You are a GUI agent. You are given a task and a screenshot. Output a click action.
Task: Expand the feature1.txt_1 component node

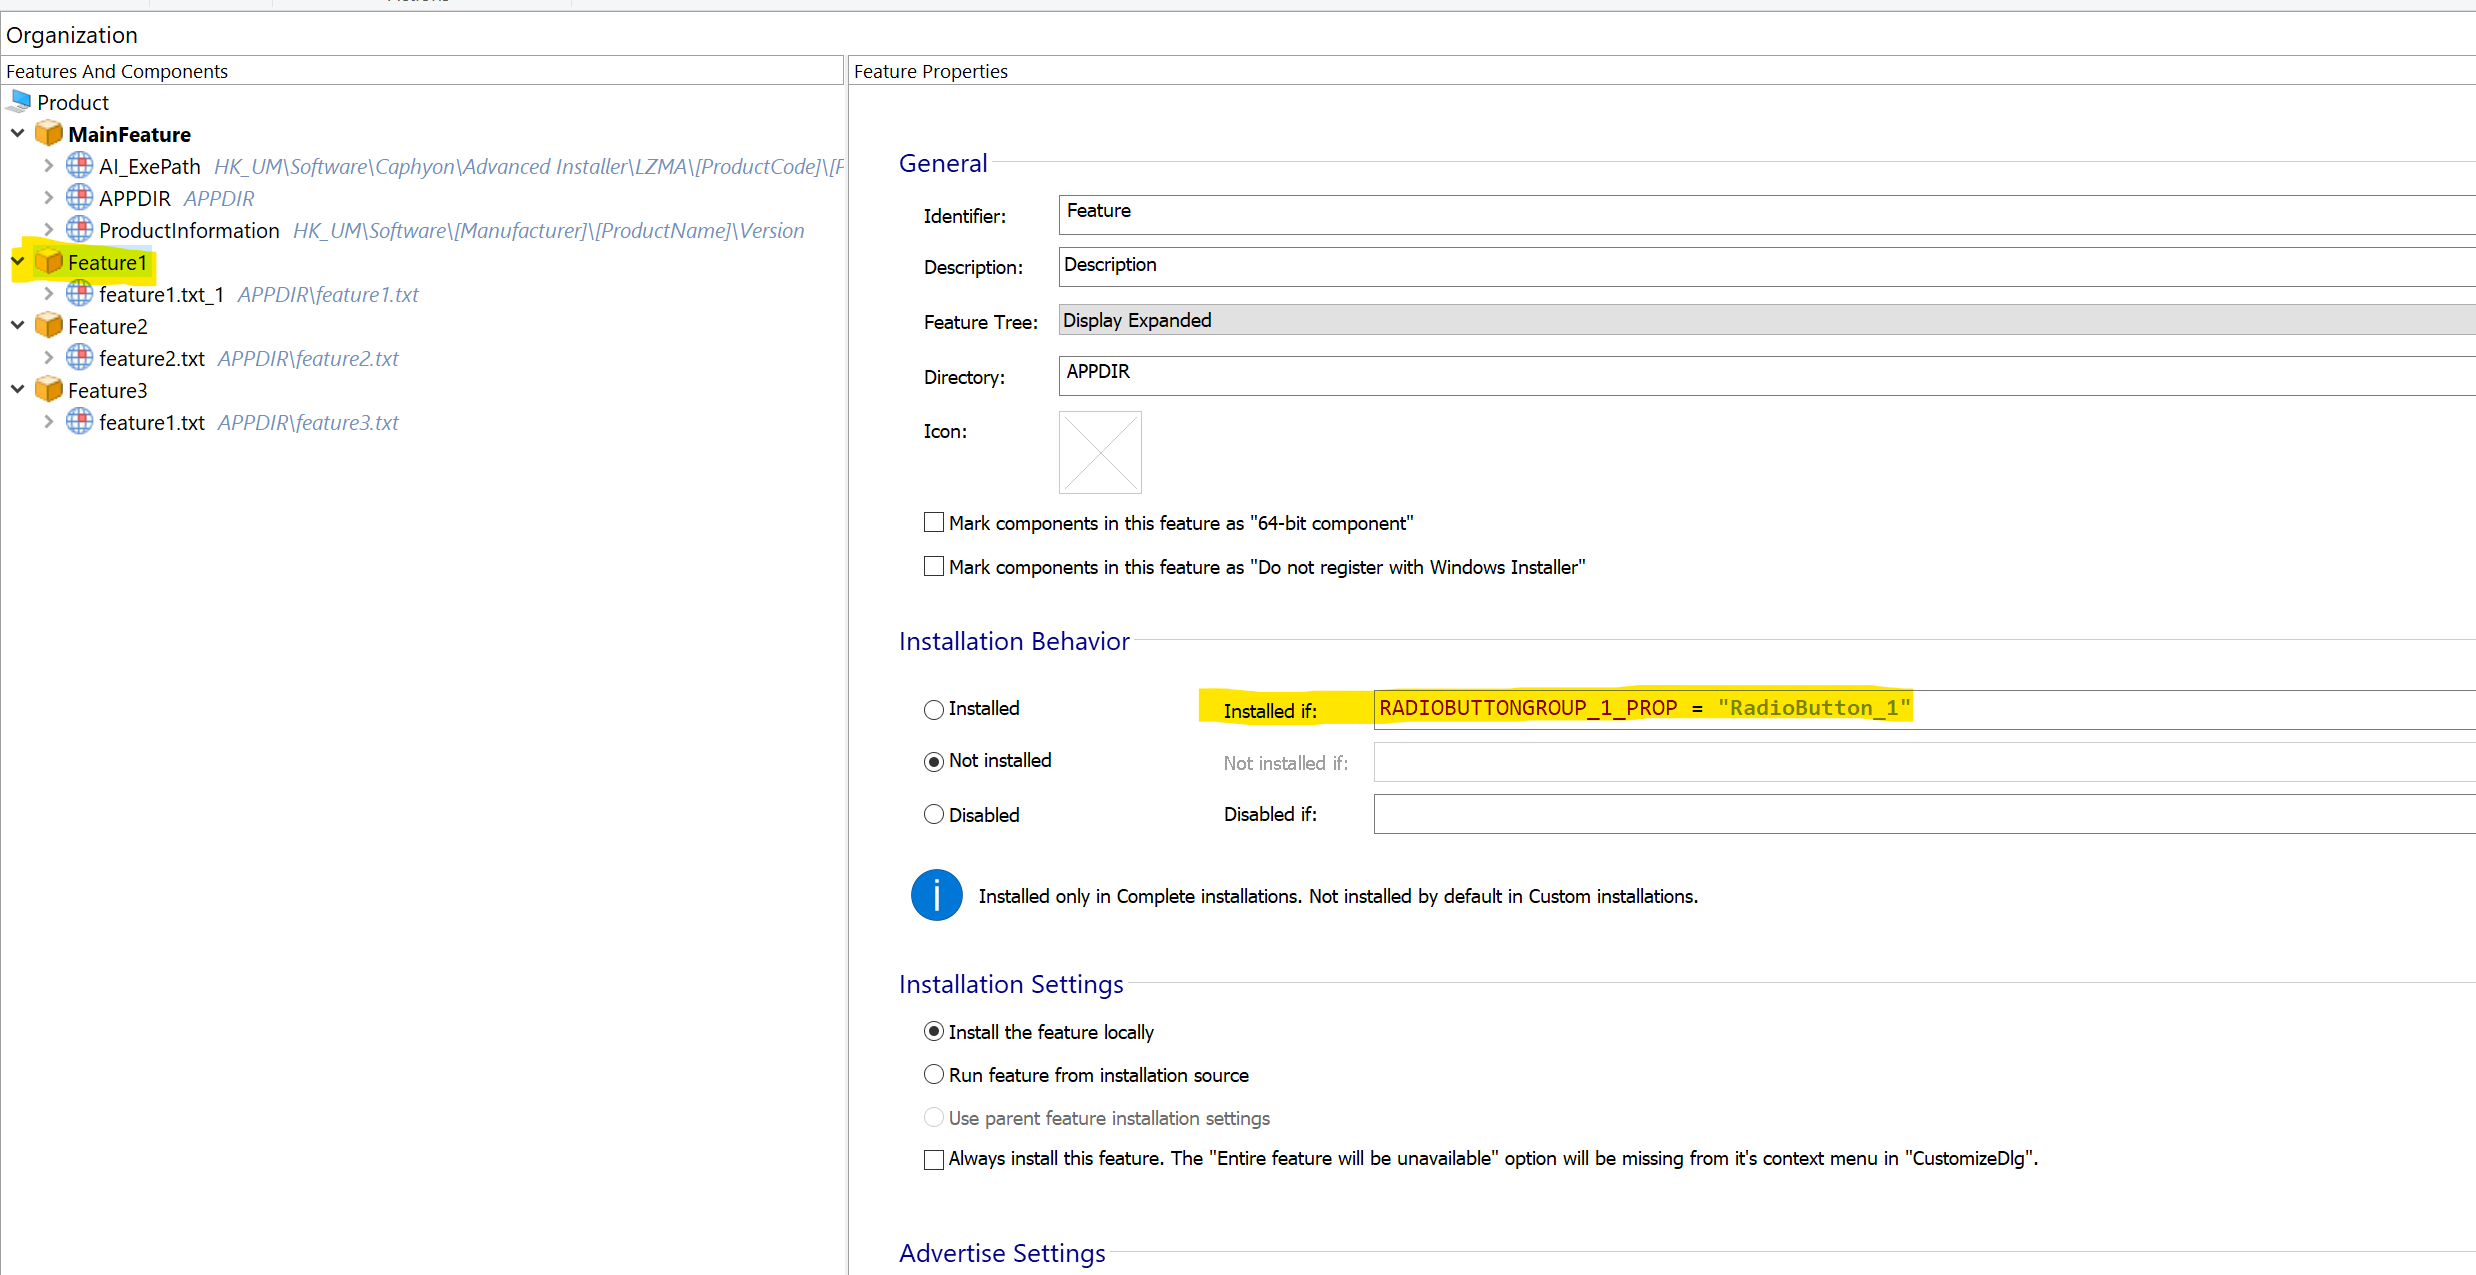coord(48,293)
